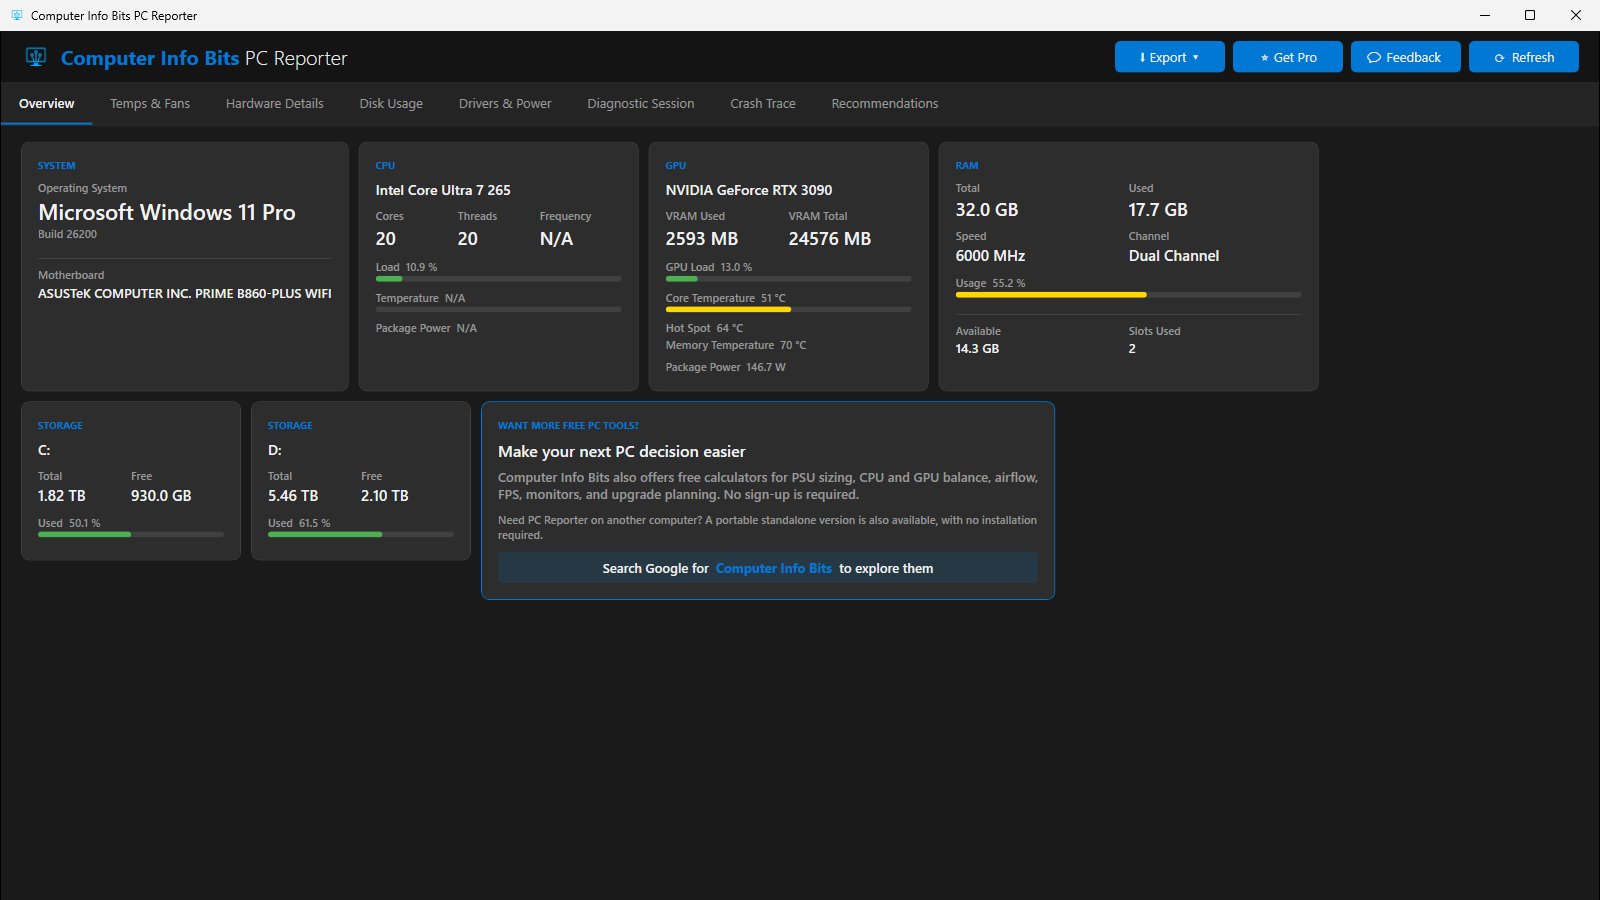
Task: Go to the Disk Usage tab
Action: tap(391, 104)
